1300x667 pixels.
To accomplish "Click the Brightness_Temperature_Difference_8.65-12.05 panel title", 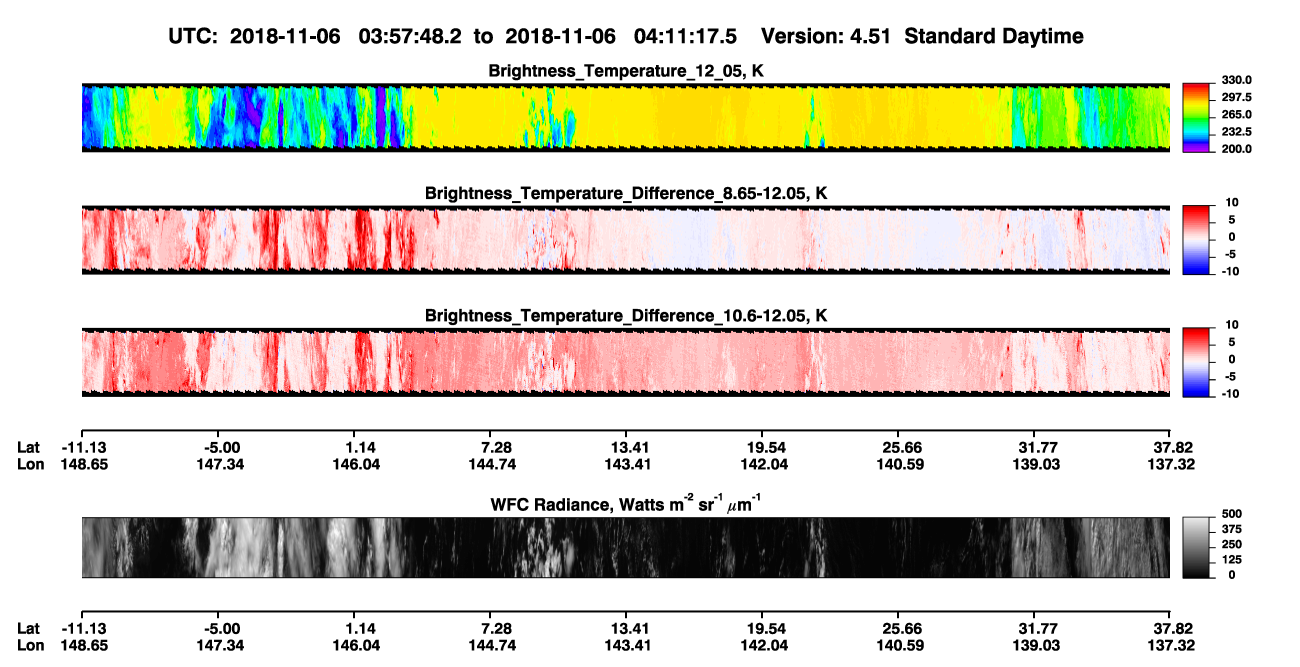I will 626,193.
